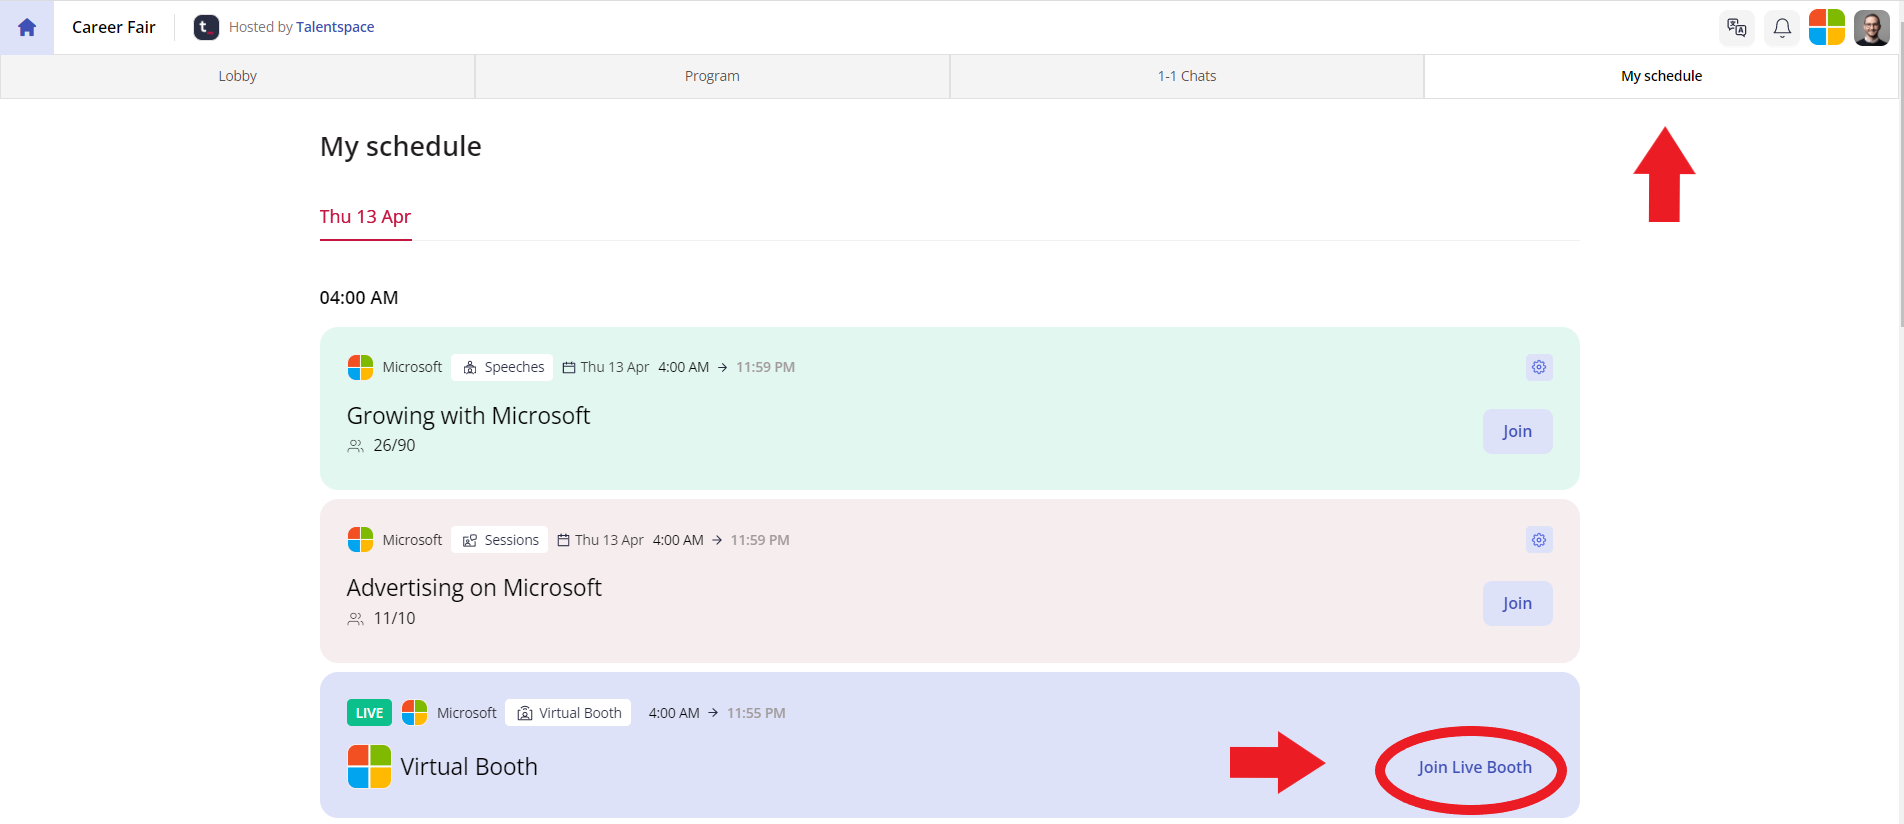Click calendar icon in Sessions event row
Screen dimensions: 1904x824
(563, 540)
